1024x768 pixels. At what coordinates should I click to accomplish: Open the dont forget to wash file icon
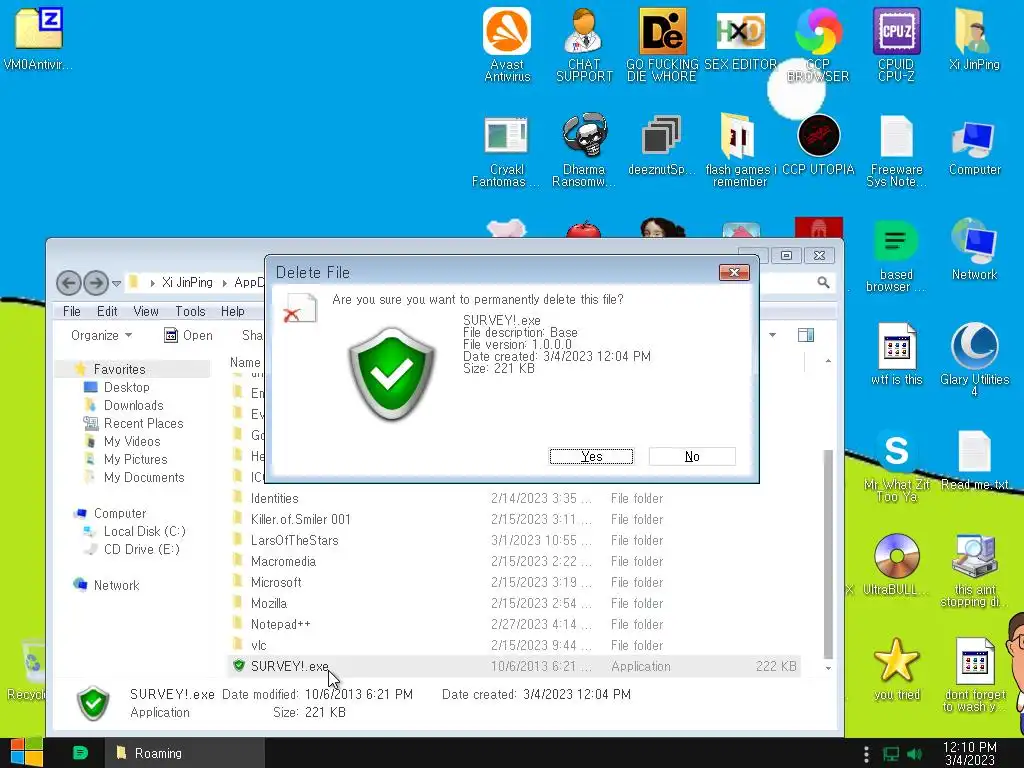point(974,675)
